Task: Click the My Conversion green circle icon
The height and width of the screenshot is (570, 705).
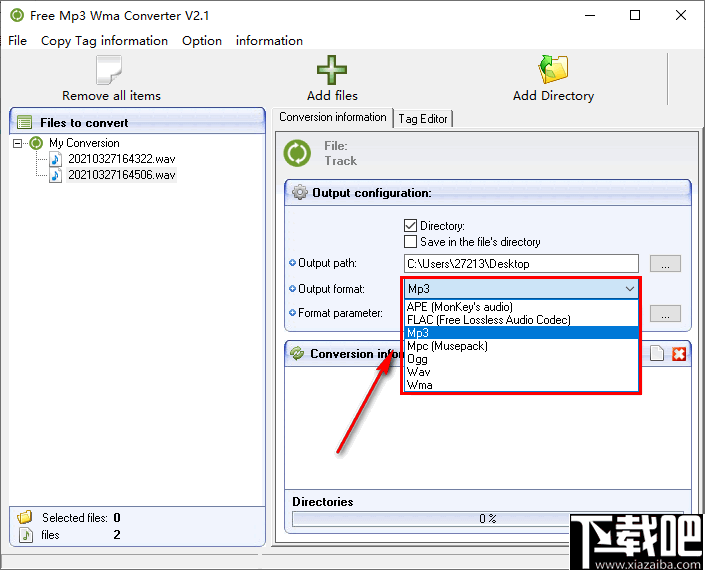Action: click(36, 143)
